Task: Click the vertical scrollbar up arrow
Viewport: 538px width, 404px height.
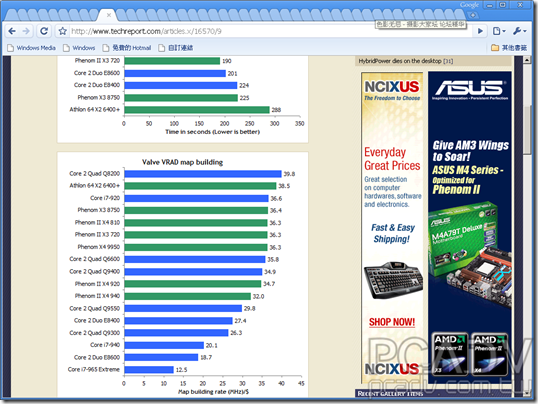Action: [527, 60]
